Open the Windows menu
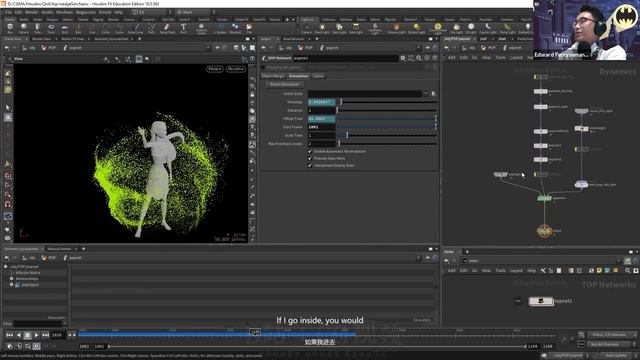 64,12
